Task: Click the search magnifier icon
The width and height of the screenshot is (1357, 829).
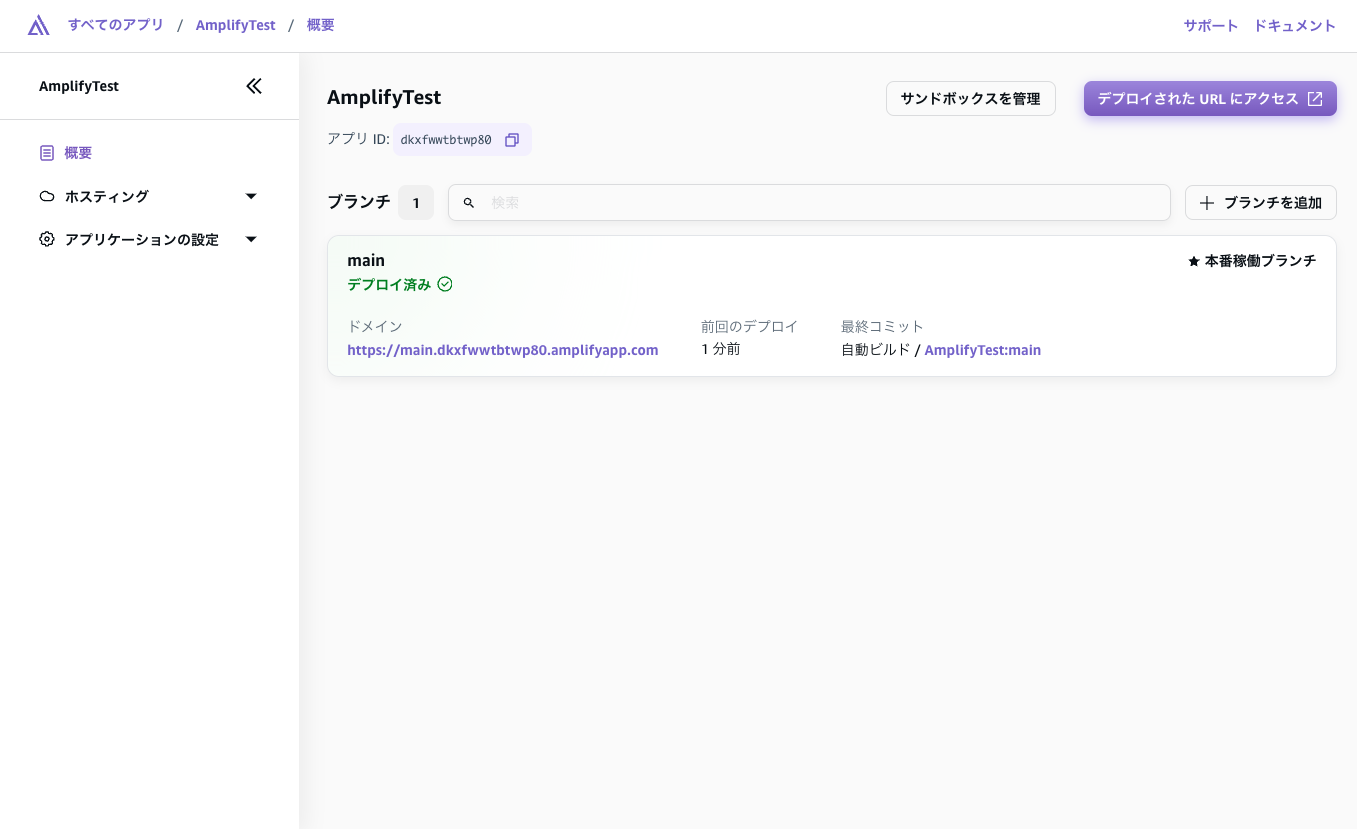Action: 469,203
